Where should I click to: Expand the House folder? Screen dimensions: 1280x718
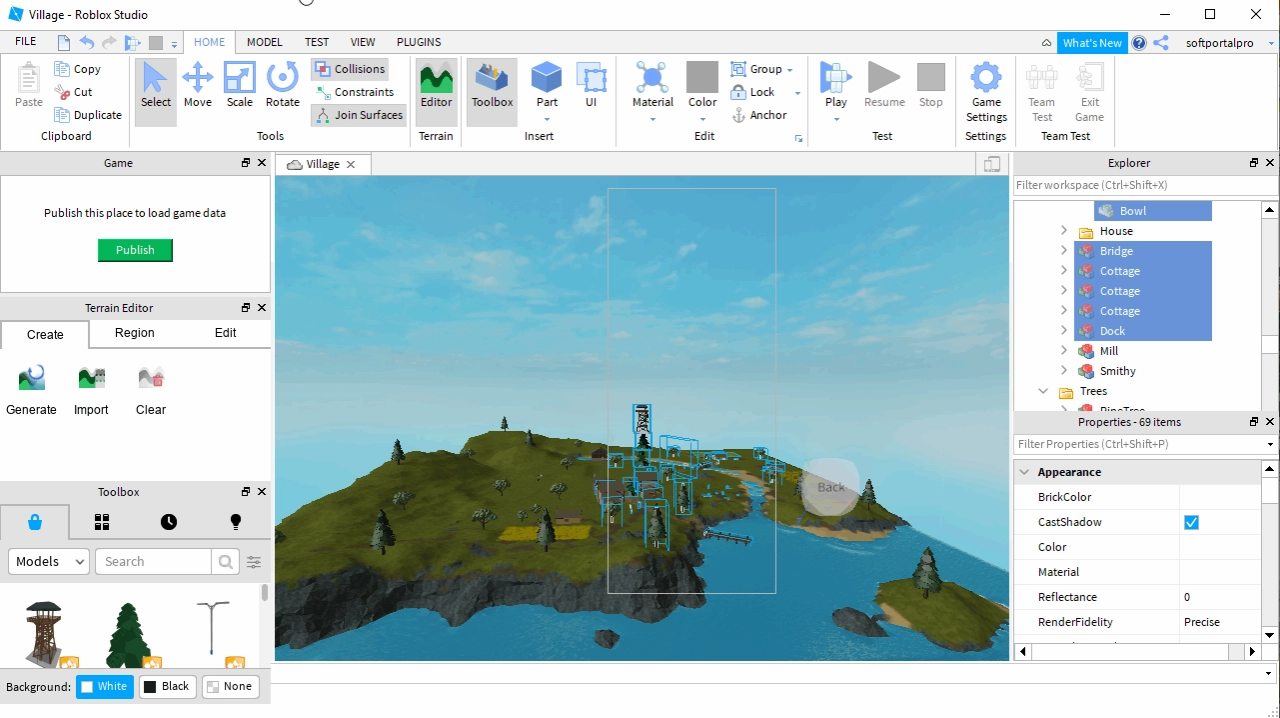pos(1064,231)
